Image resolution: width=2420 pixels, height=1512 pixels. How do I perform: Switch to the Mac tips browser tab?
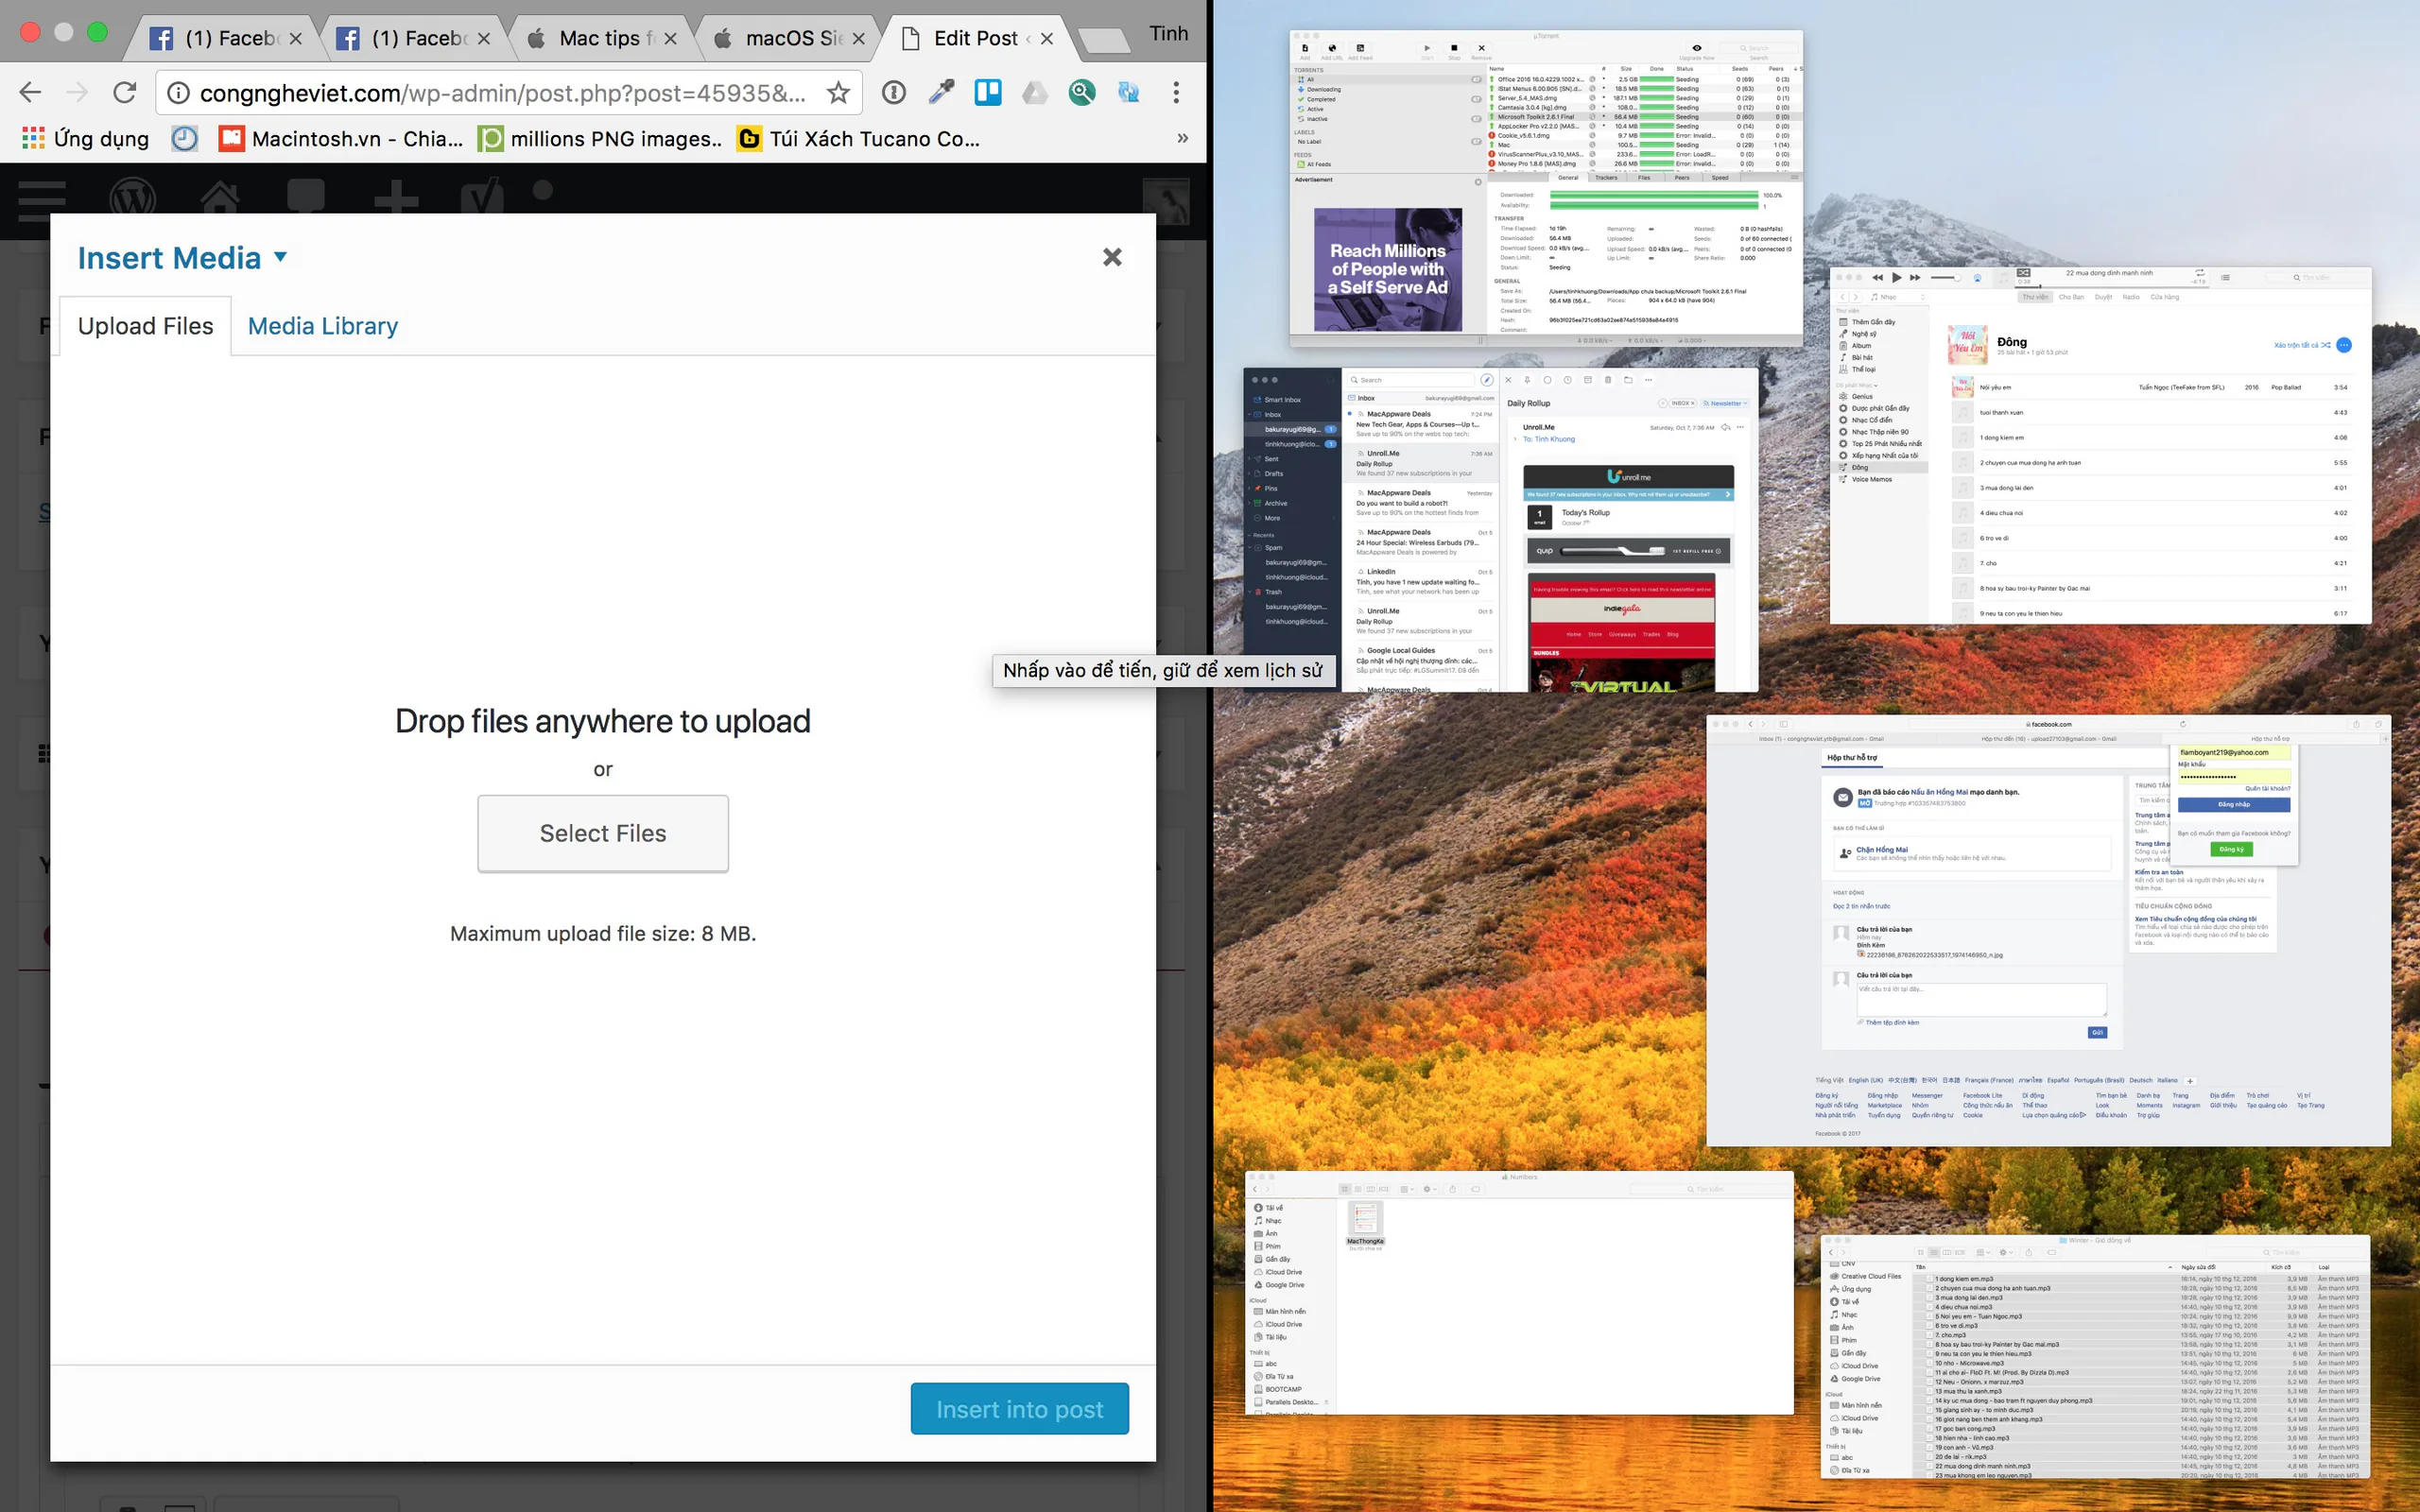point(603,38)
